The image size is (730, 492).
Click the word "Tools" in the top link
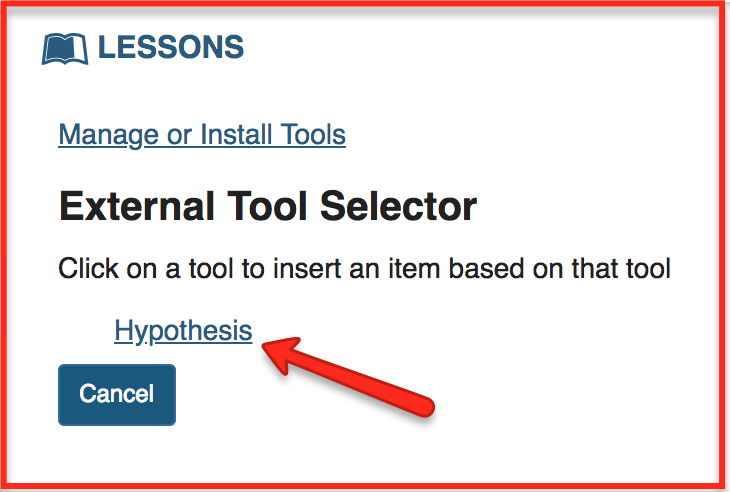coord(316,134)
